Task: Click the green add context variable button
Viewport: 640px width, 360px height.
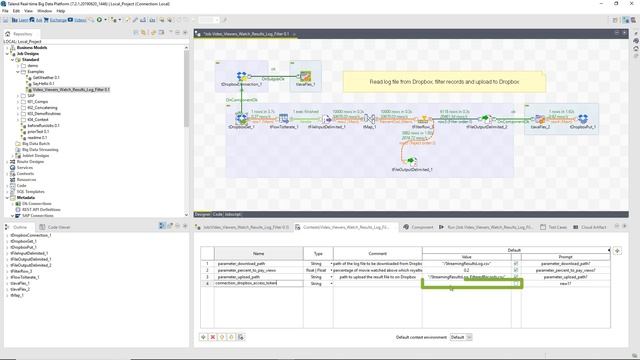Action: click(x=203, y=337)
